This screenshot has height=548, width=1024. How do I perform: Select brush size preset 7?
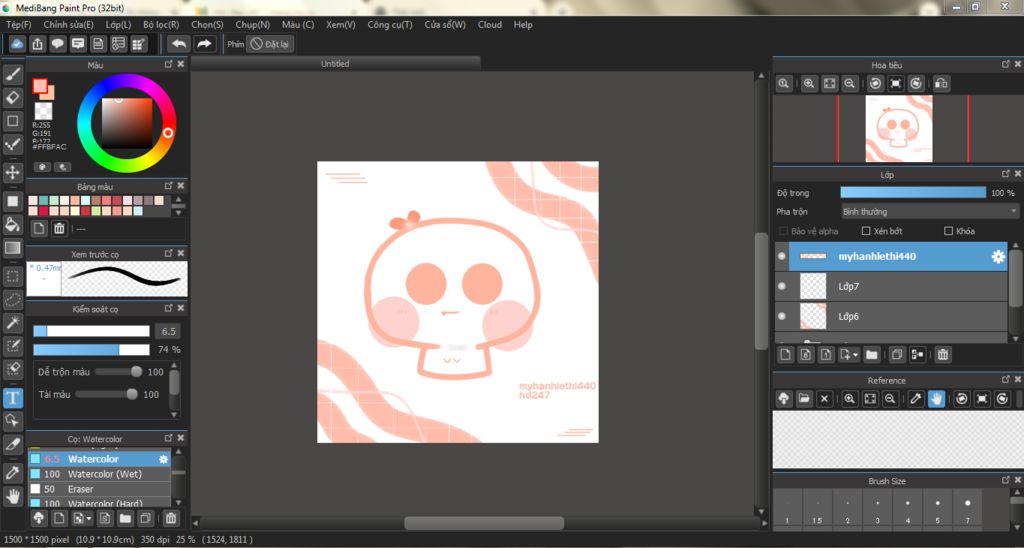coord(967,510)
